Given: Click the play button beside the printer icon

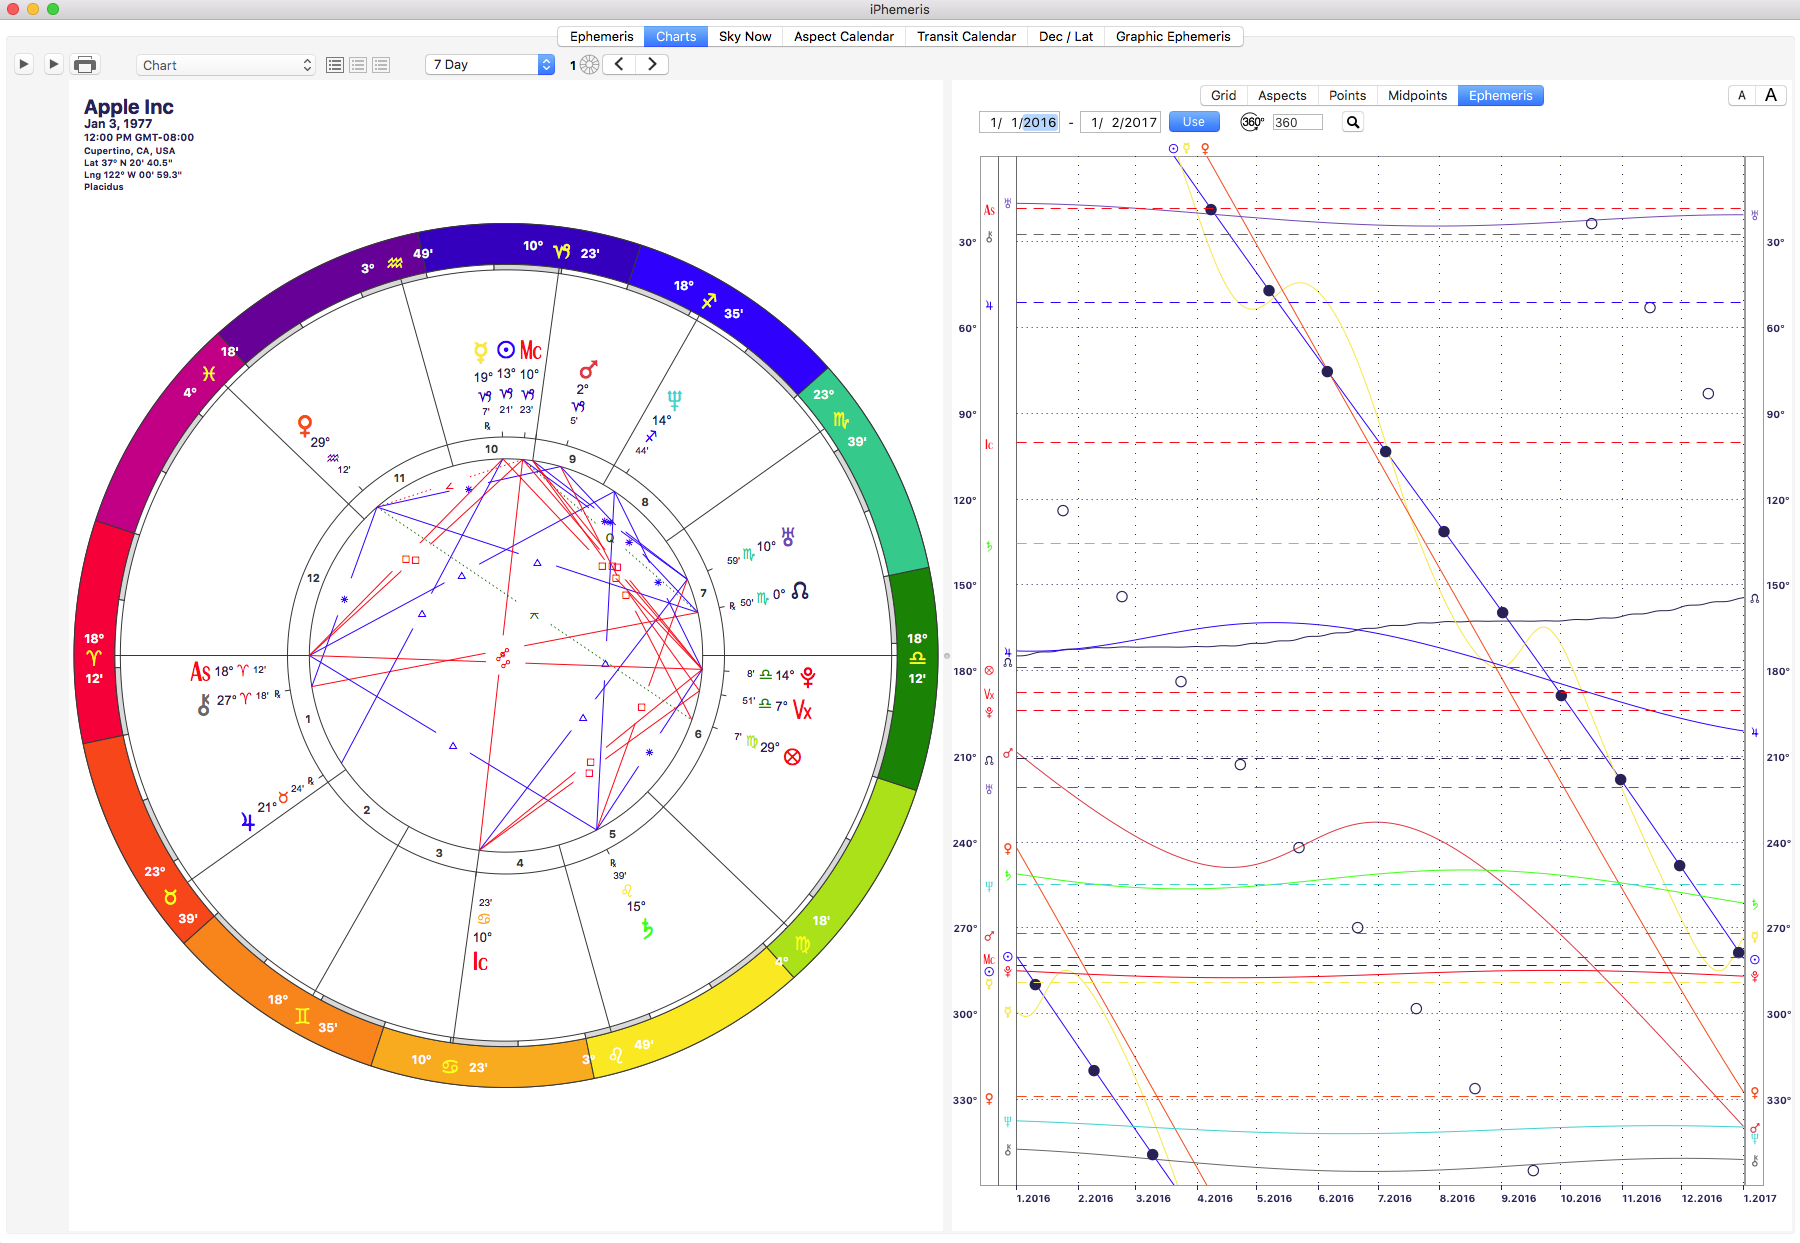Looking at the screenshot, I should (x=54, y=64).
